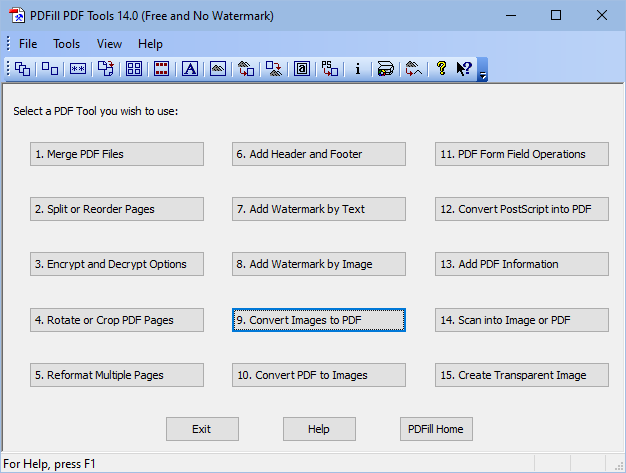Click the Scan into Image toolbar icon
The width and height of the screenshot is (626, 473).
[386, 69]
